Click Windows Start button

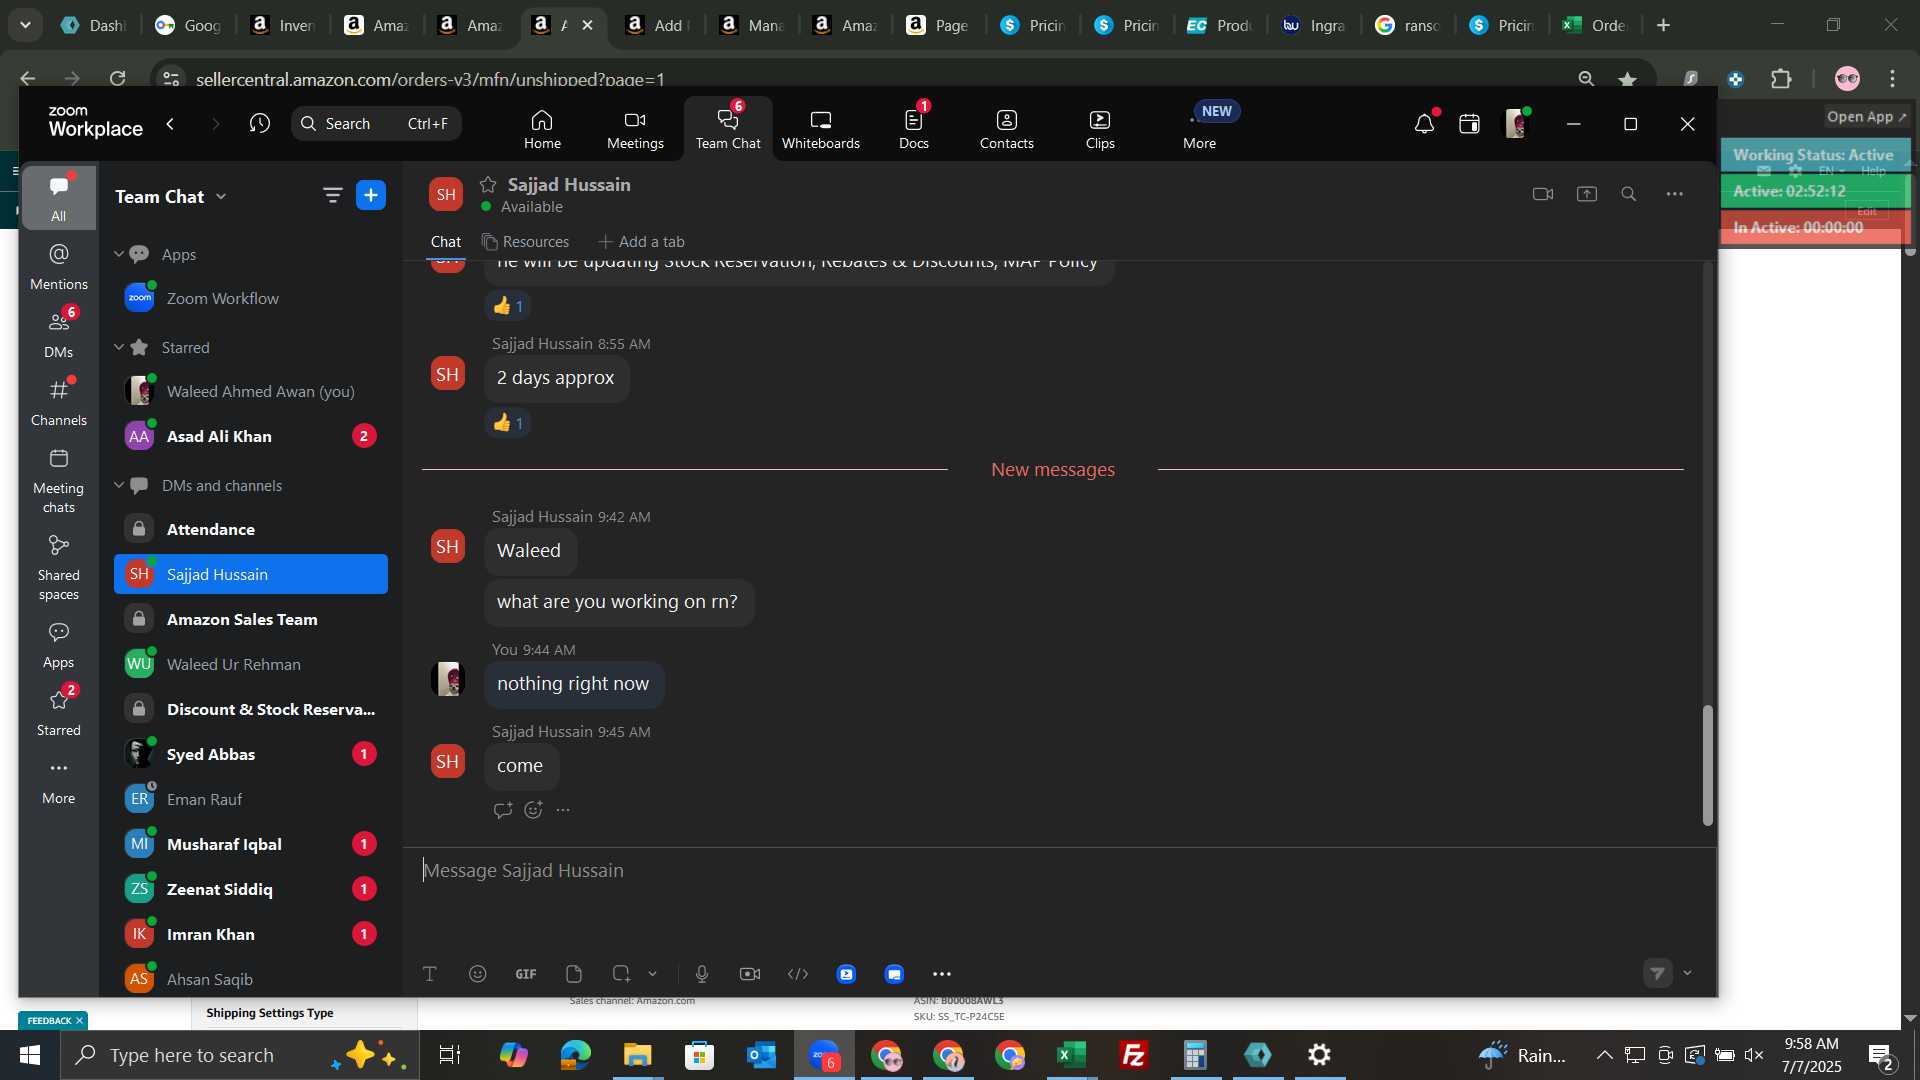(30, 1055)
